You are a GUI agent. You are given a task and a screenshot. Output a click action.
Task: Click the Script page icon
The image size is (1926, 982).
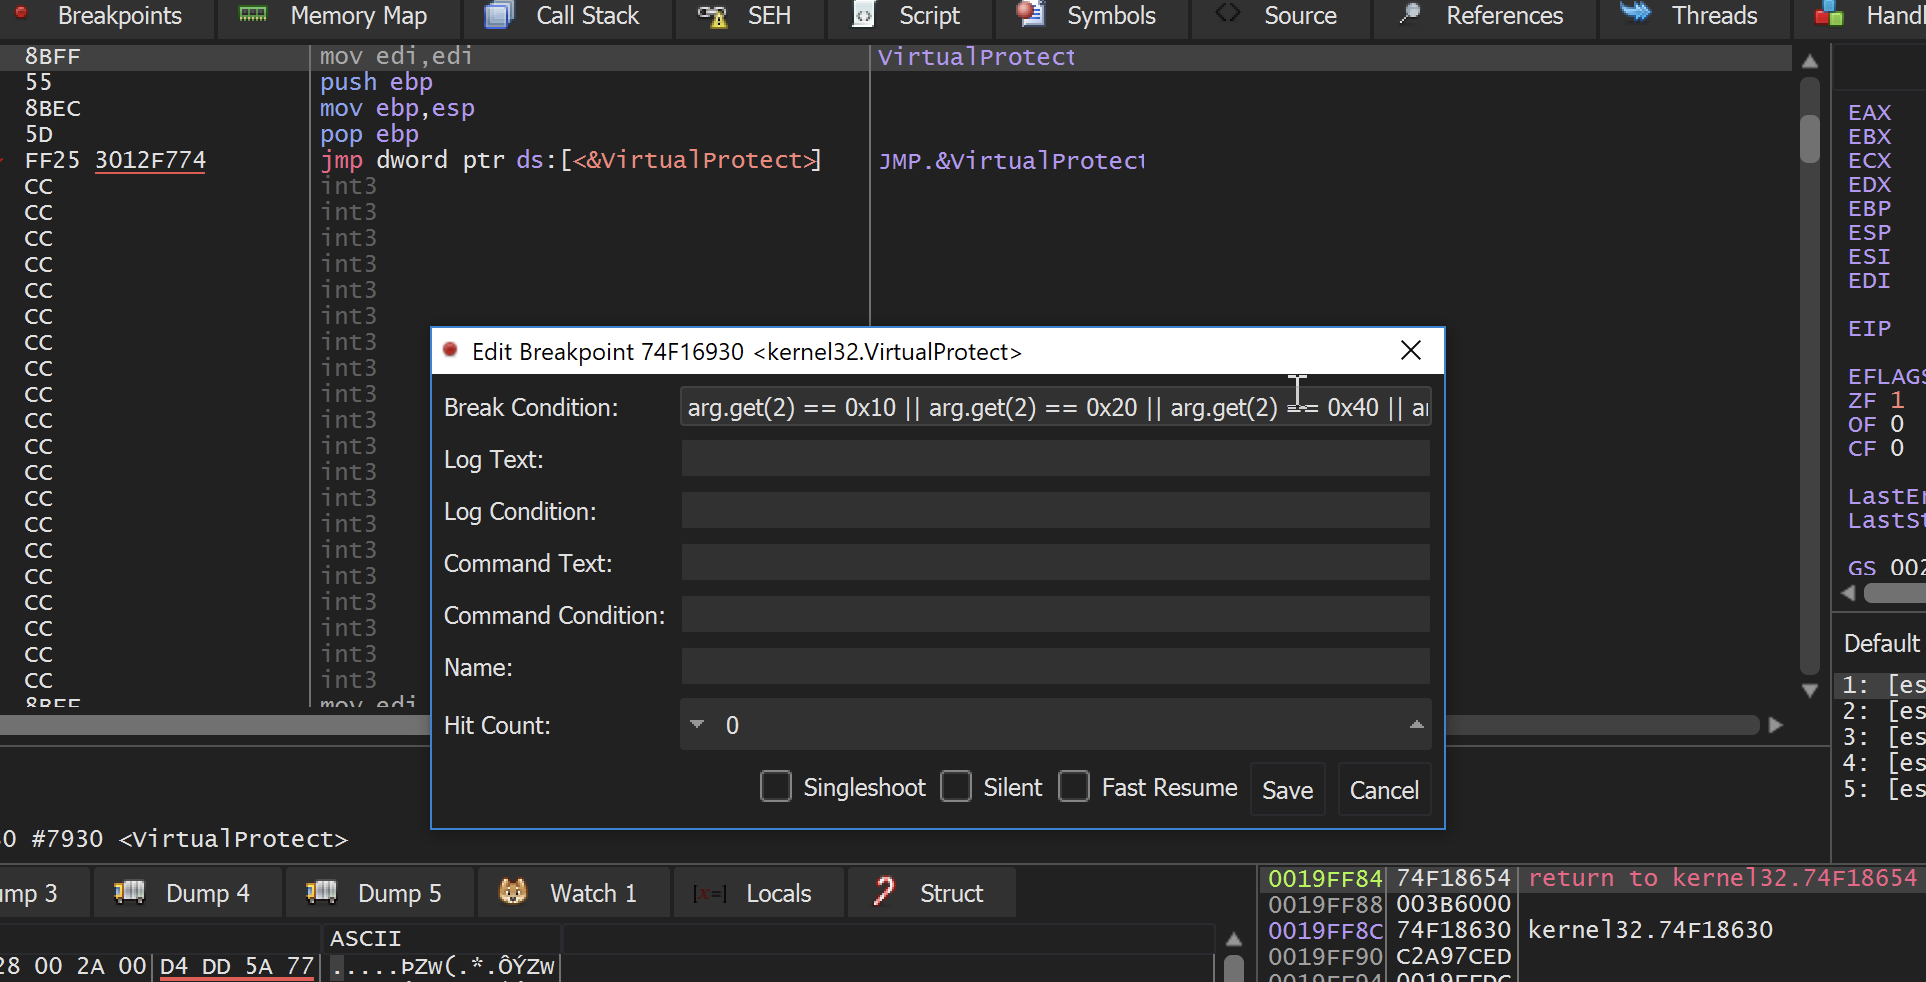tap(863, 14)
